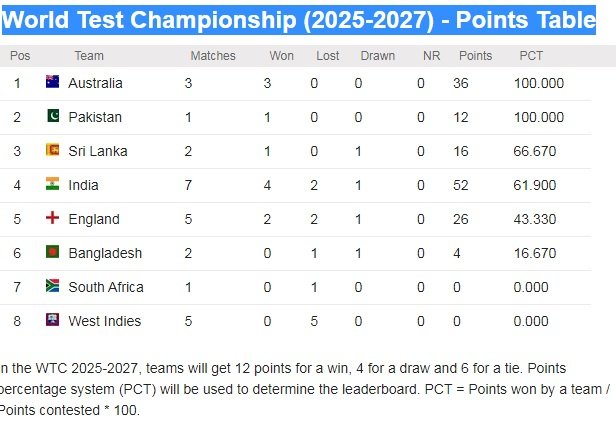Click the England flag icon
This screenshot has height=421, width=616.
pos(52,218)
